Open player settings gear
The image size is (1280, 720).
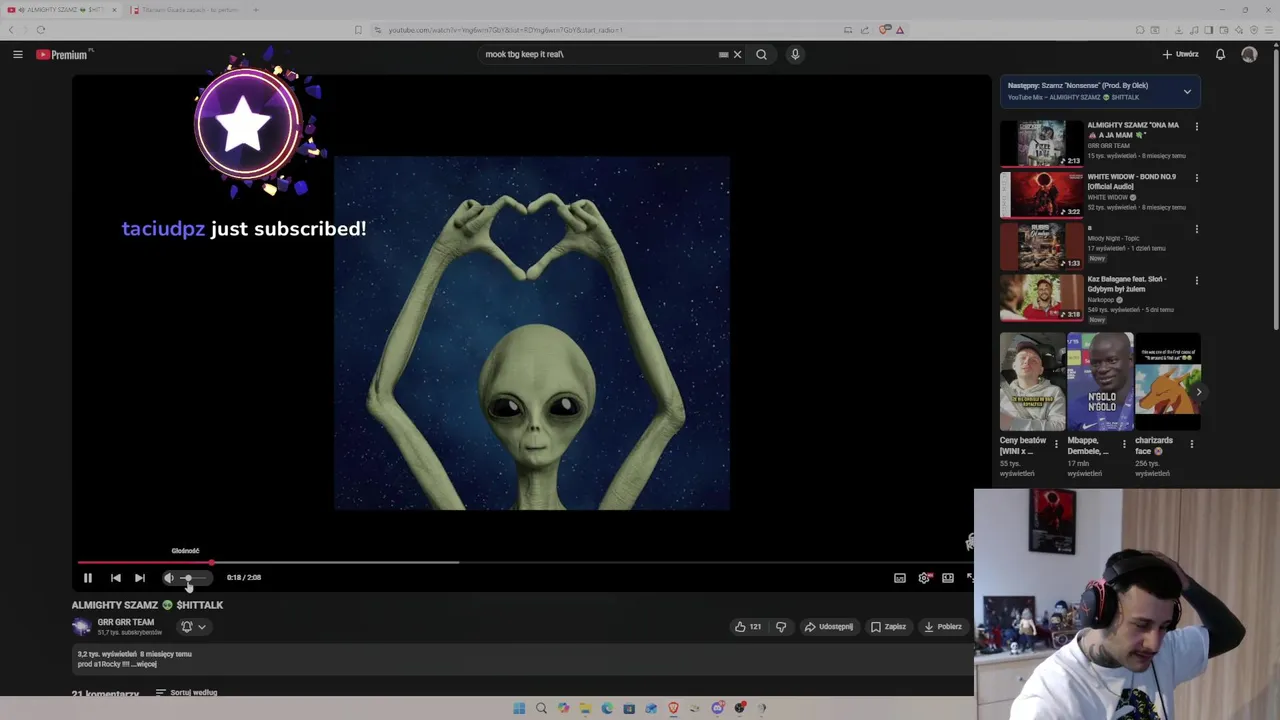pyautogui.click(x=924, y=577)
